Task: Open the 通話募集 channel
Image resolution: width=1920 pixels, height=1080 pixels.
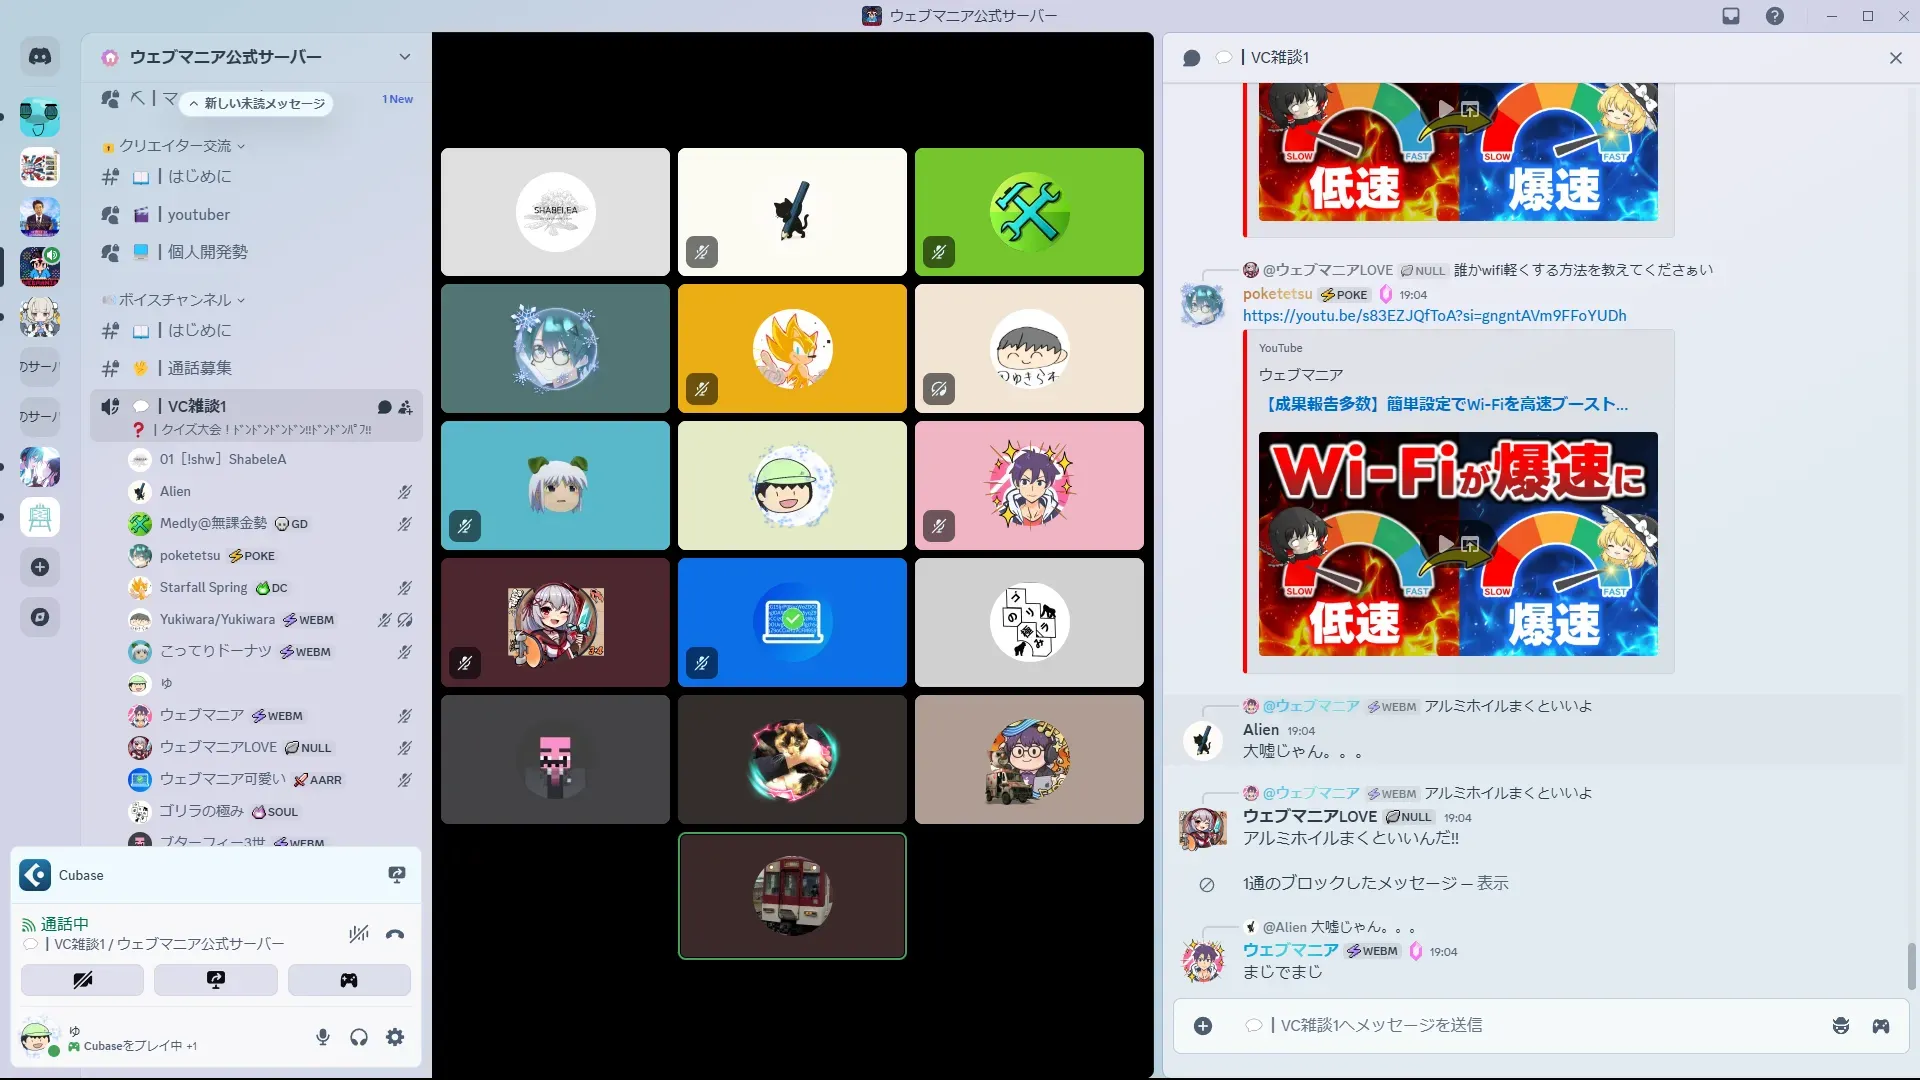Action: coord(199,368)
